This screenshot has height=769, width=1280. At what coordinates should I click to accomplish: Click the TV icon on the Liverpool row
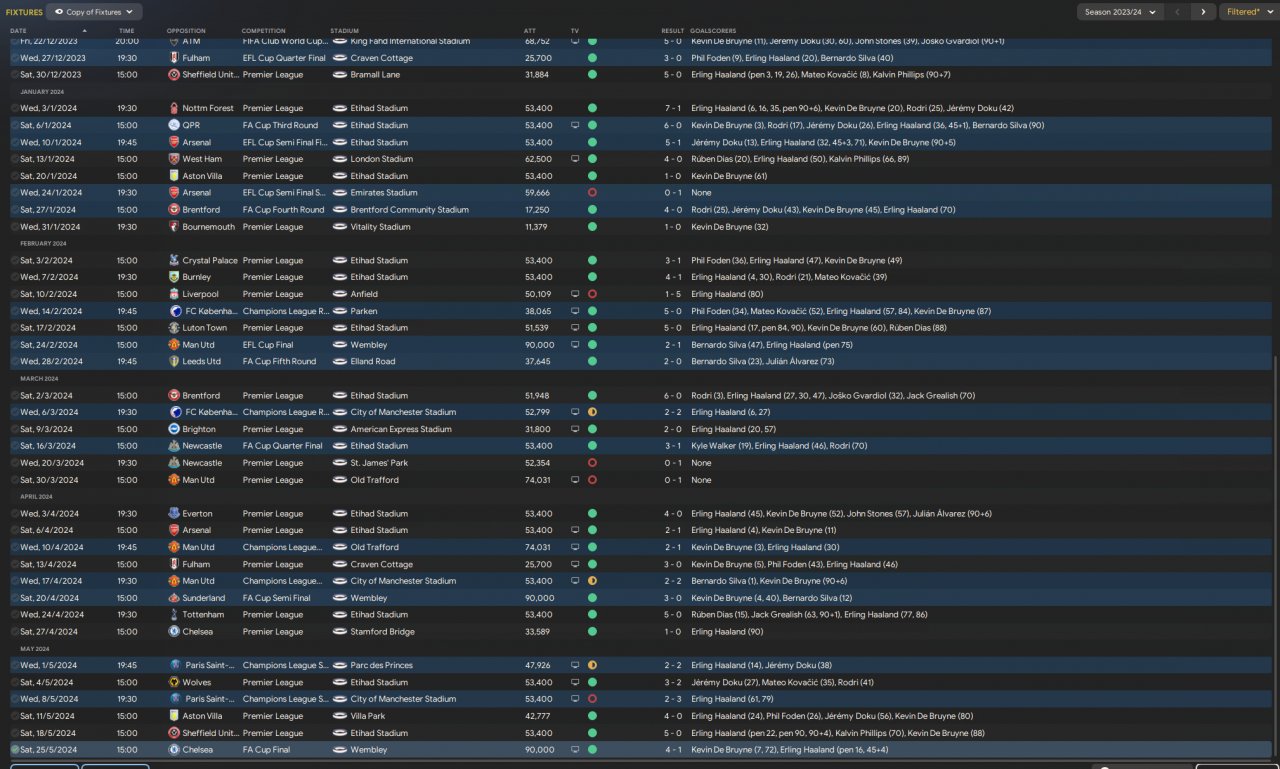pos(575,294)
